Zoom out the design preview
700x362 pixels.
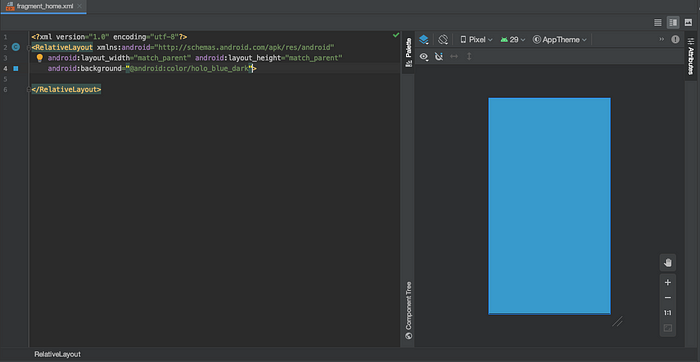tap(667, 298)
